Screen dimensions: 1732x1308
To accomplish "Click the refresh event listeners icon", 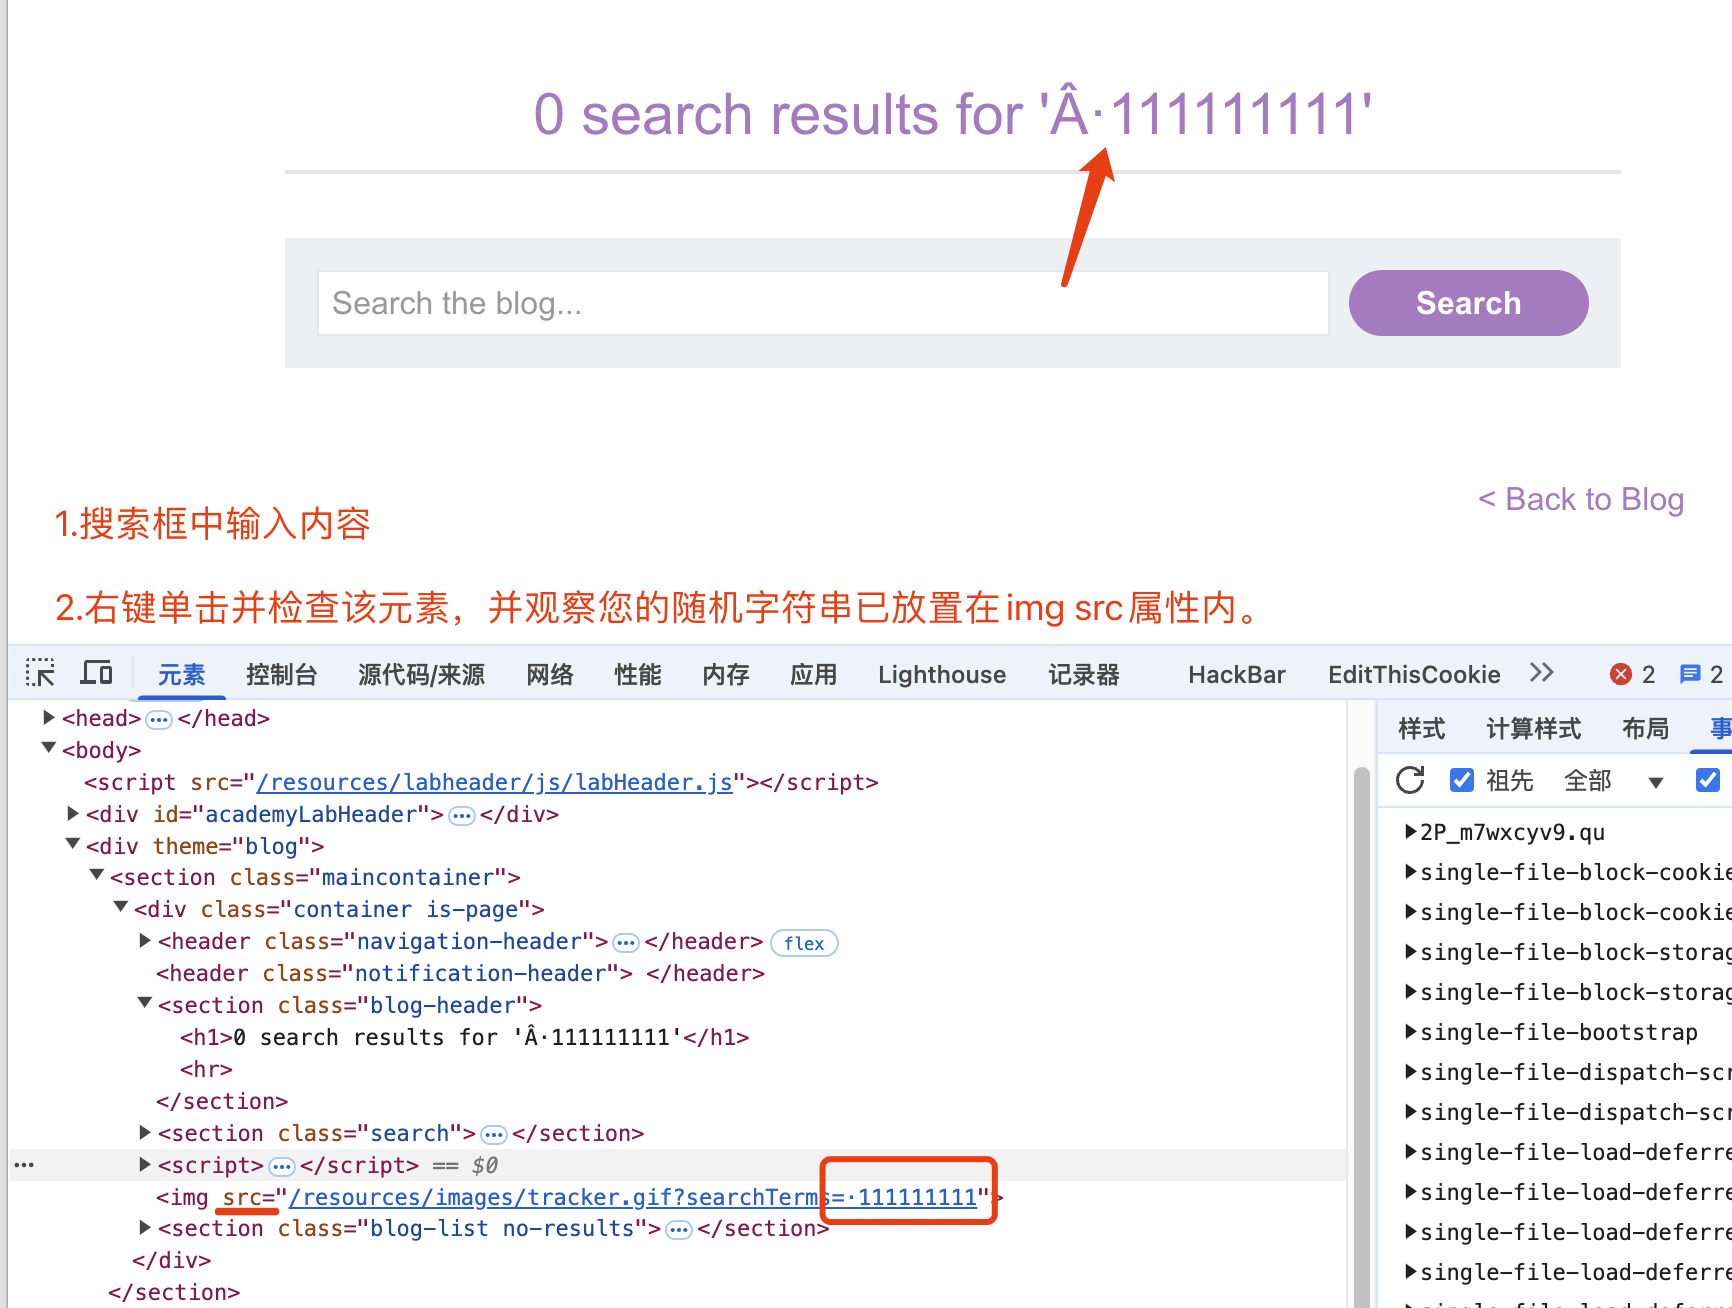I will (x=1410, y=780).
